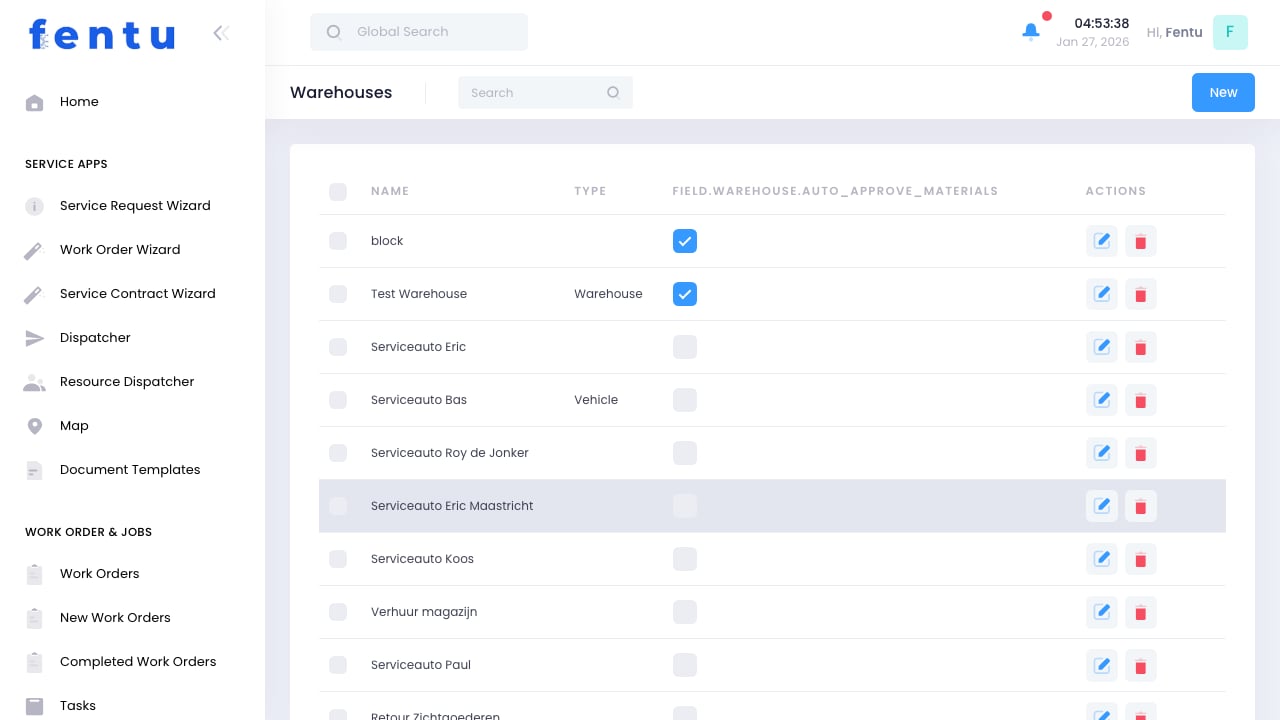
Task: Delete the Serviceauto Eric row
Action: pos(1141,347)
